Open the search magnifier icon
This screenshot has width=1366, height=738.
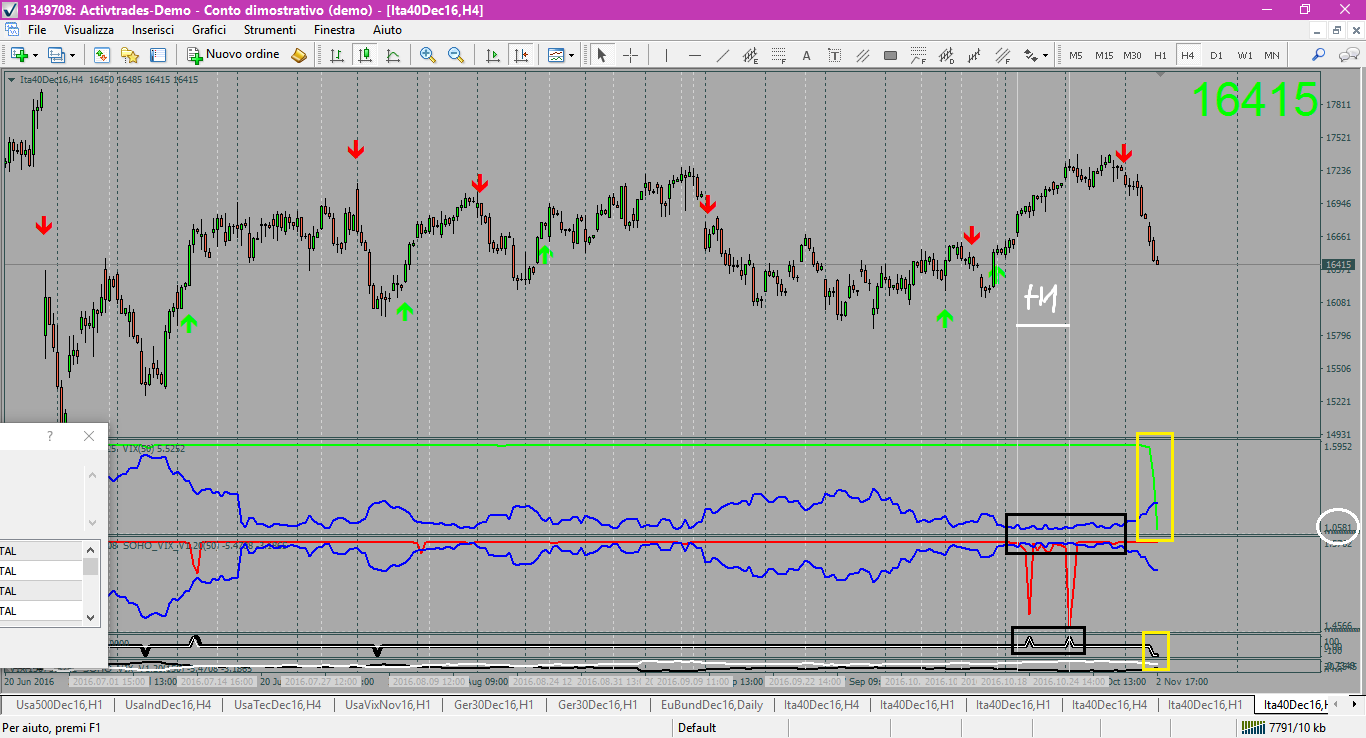tap(1319, 55)
